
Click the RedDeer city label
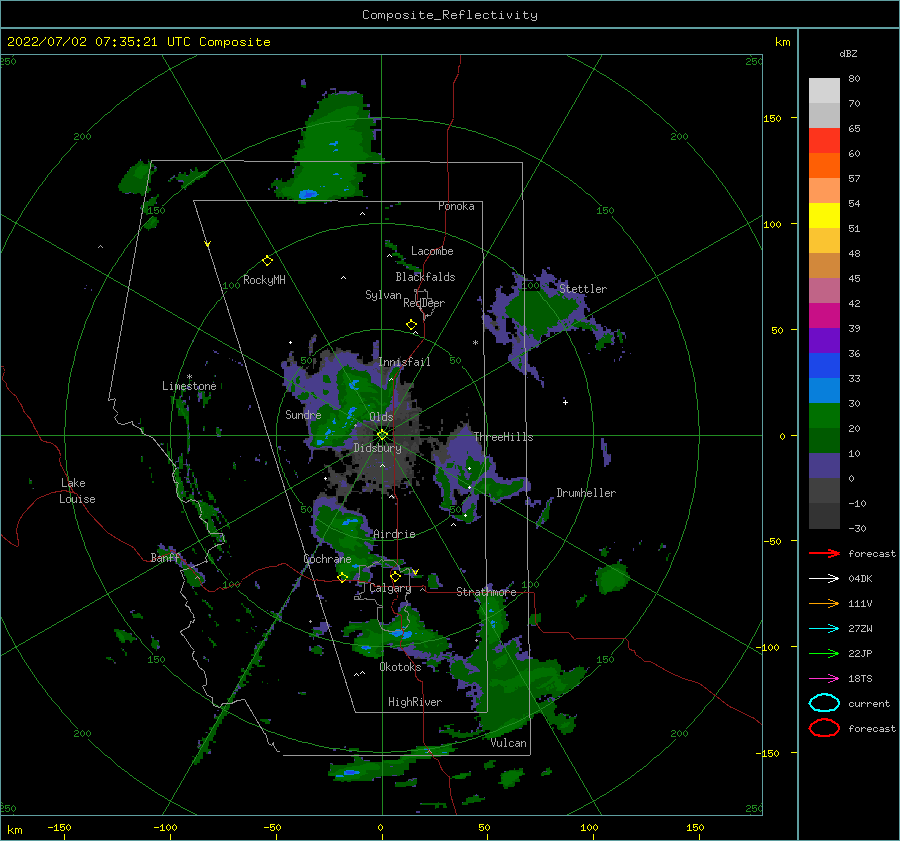pyautogui.click(x=424, y=303)
